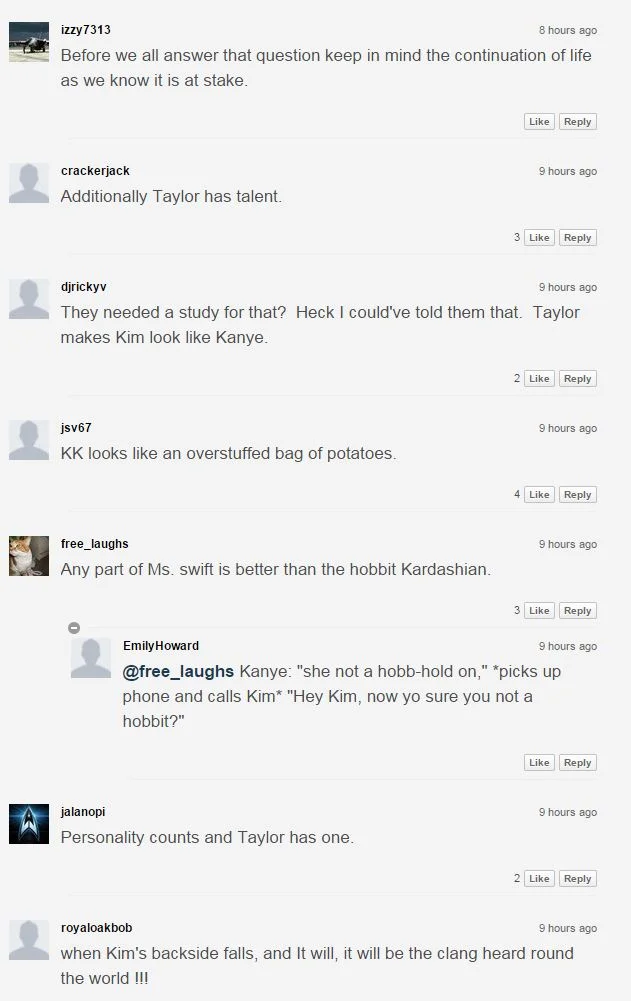Click djrickyv's default profile avatar
631x1001 pixels.
[x=29, y=299]
